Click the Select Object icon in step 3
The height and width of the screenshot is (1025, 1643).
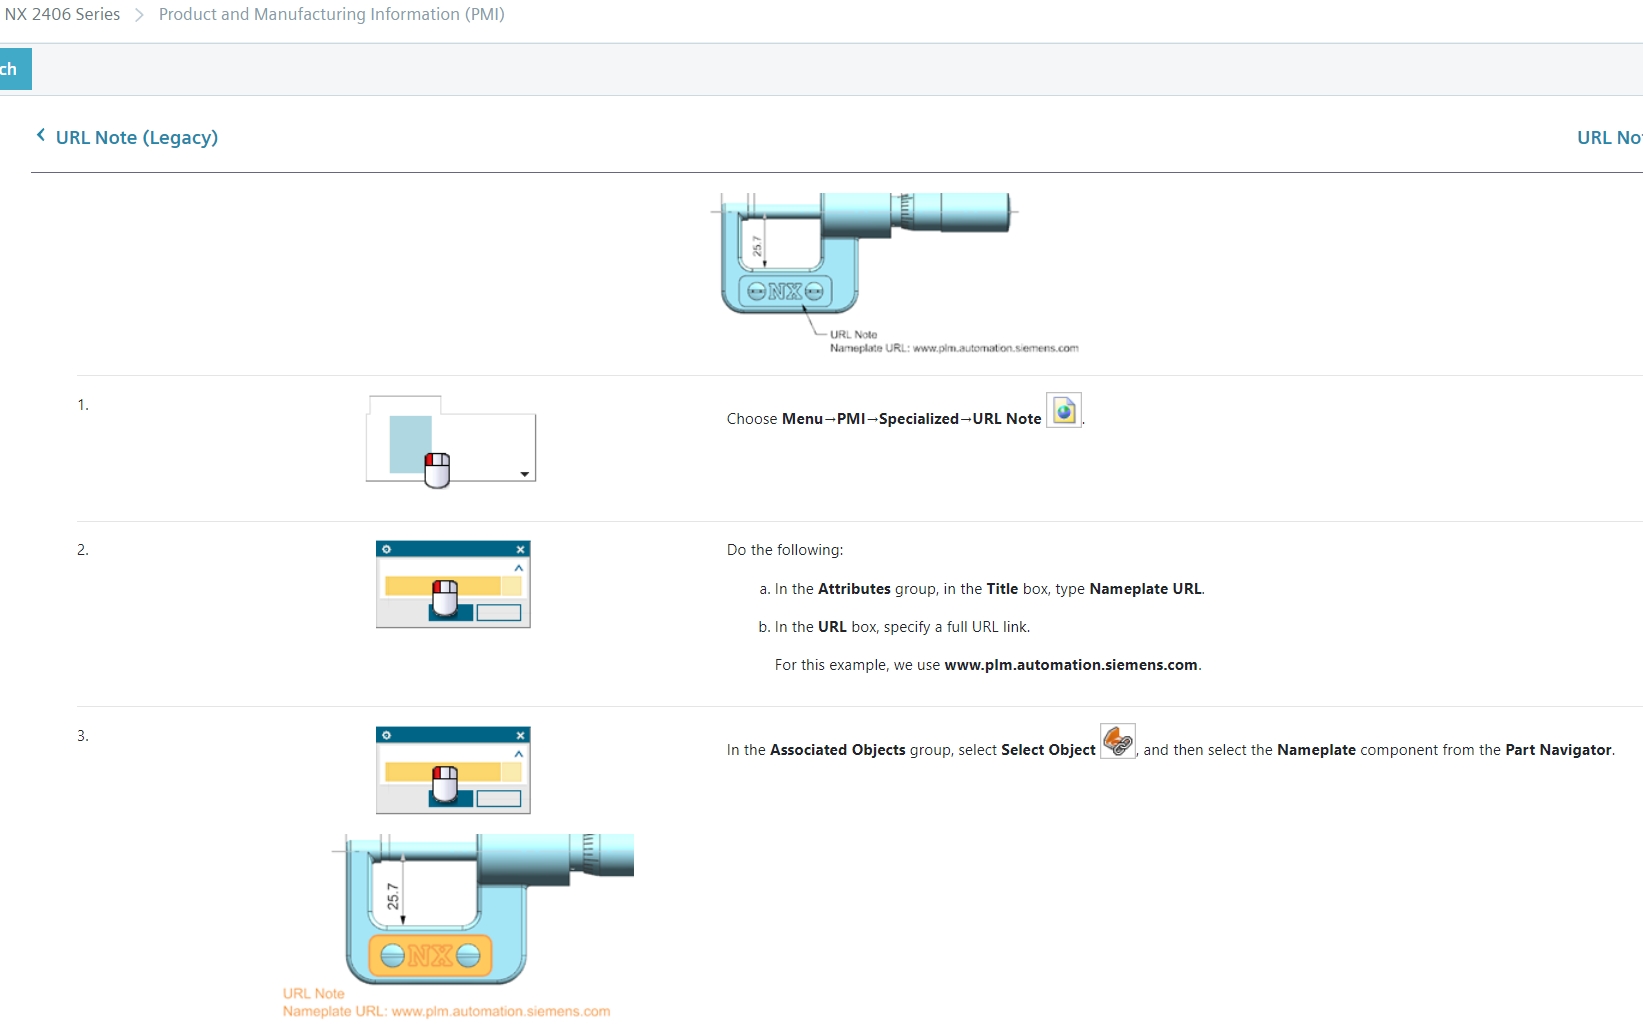tap(1118, 741)
